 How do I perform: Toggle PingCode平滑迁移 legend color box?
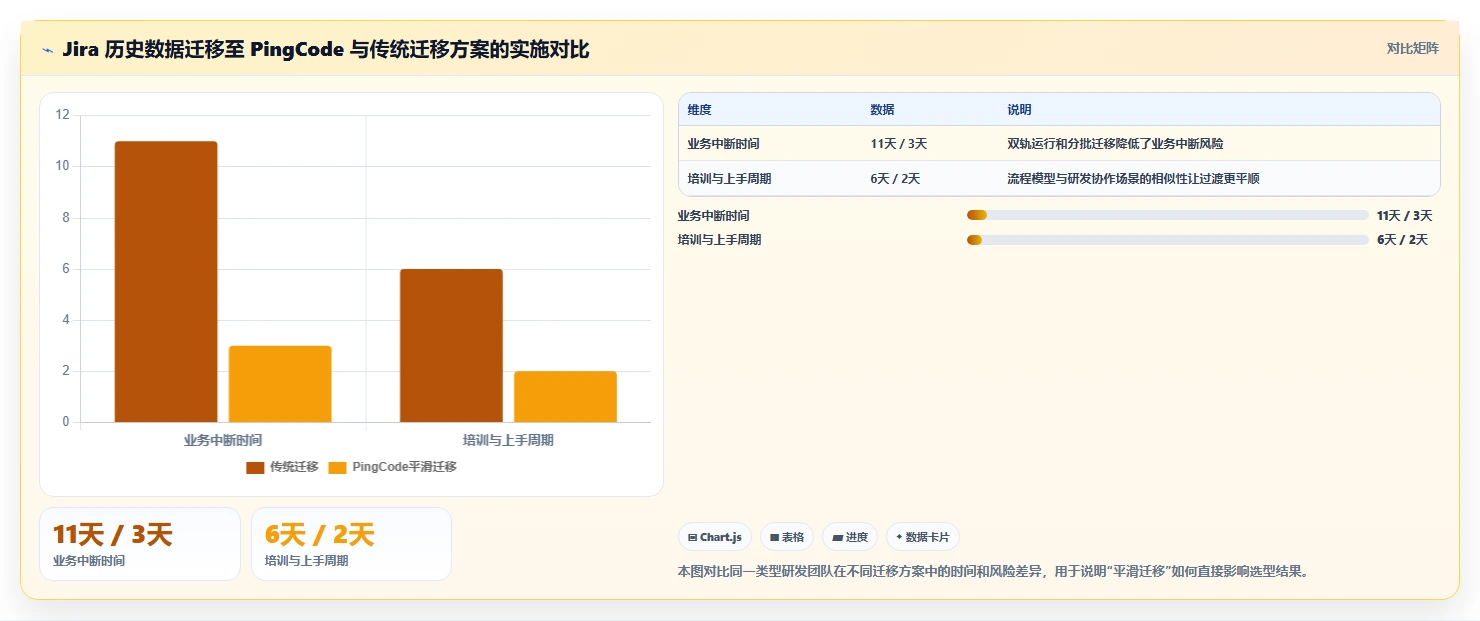pyautogui.click(x=338, y=467)
